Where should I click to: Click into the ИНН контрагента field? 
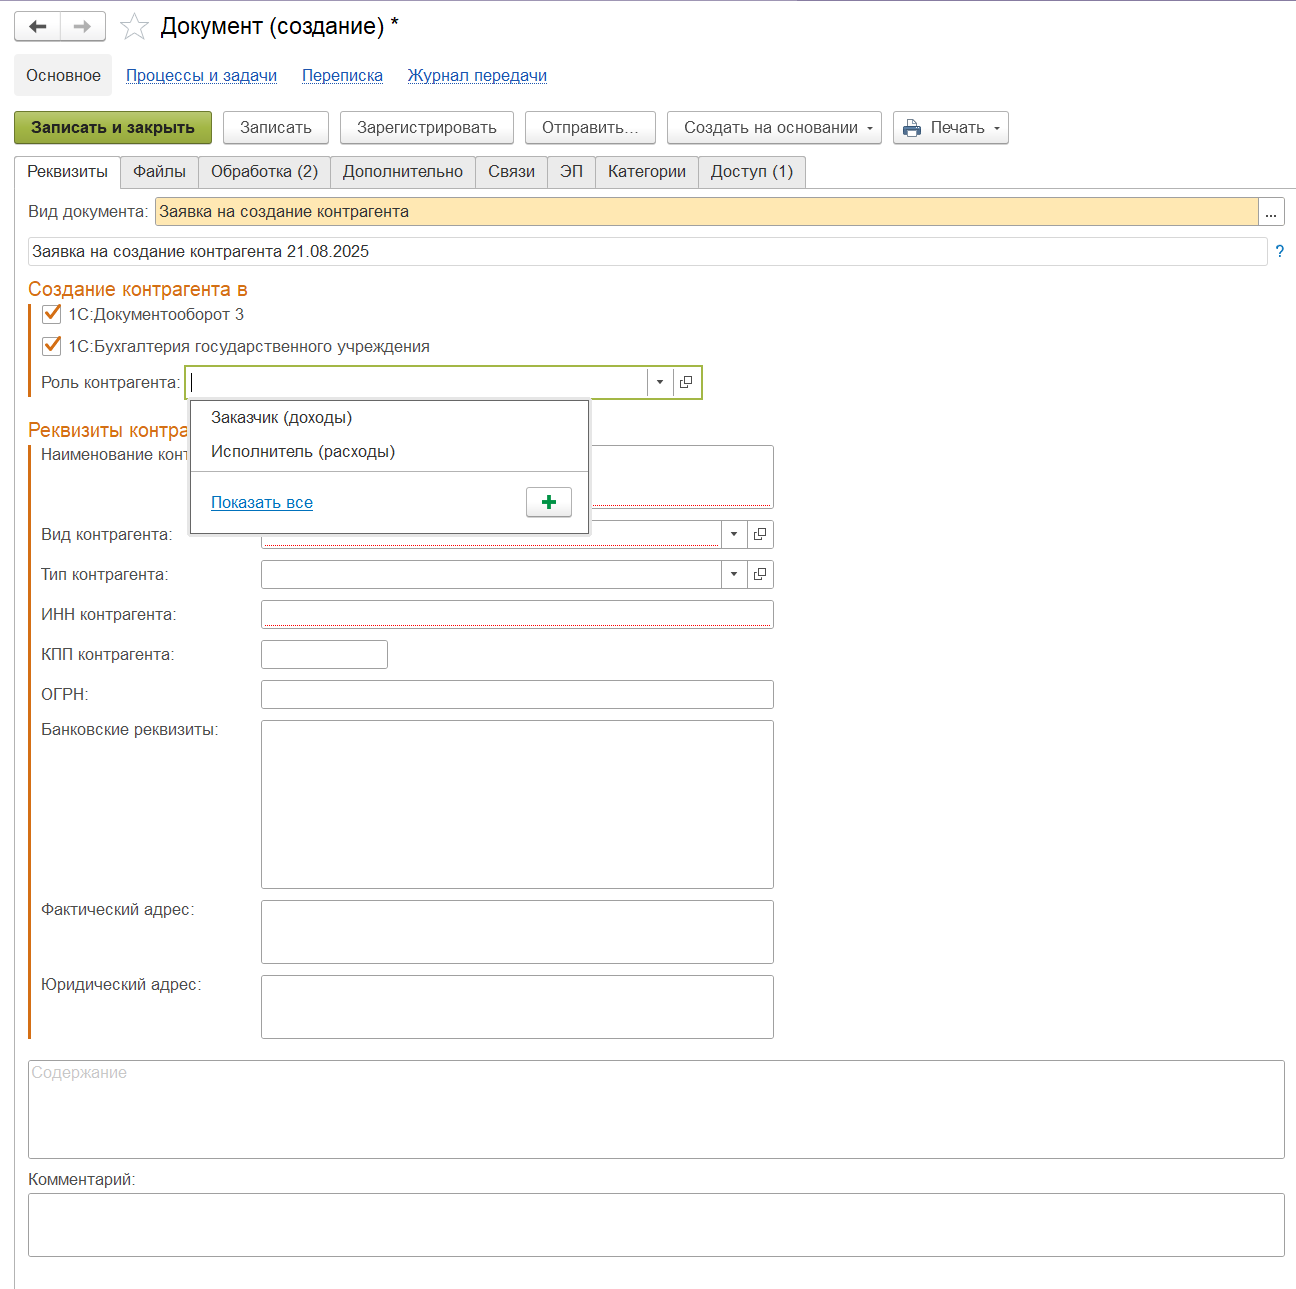[516, 614]
